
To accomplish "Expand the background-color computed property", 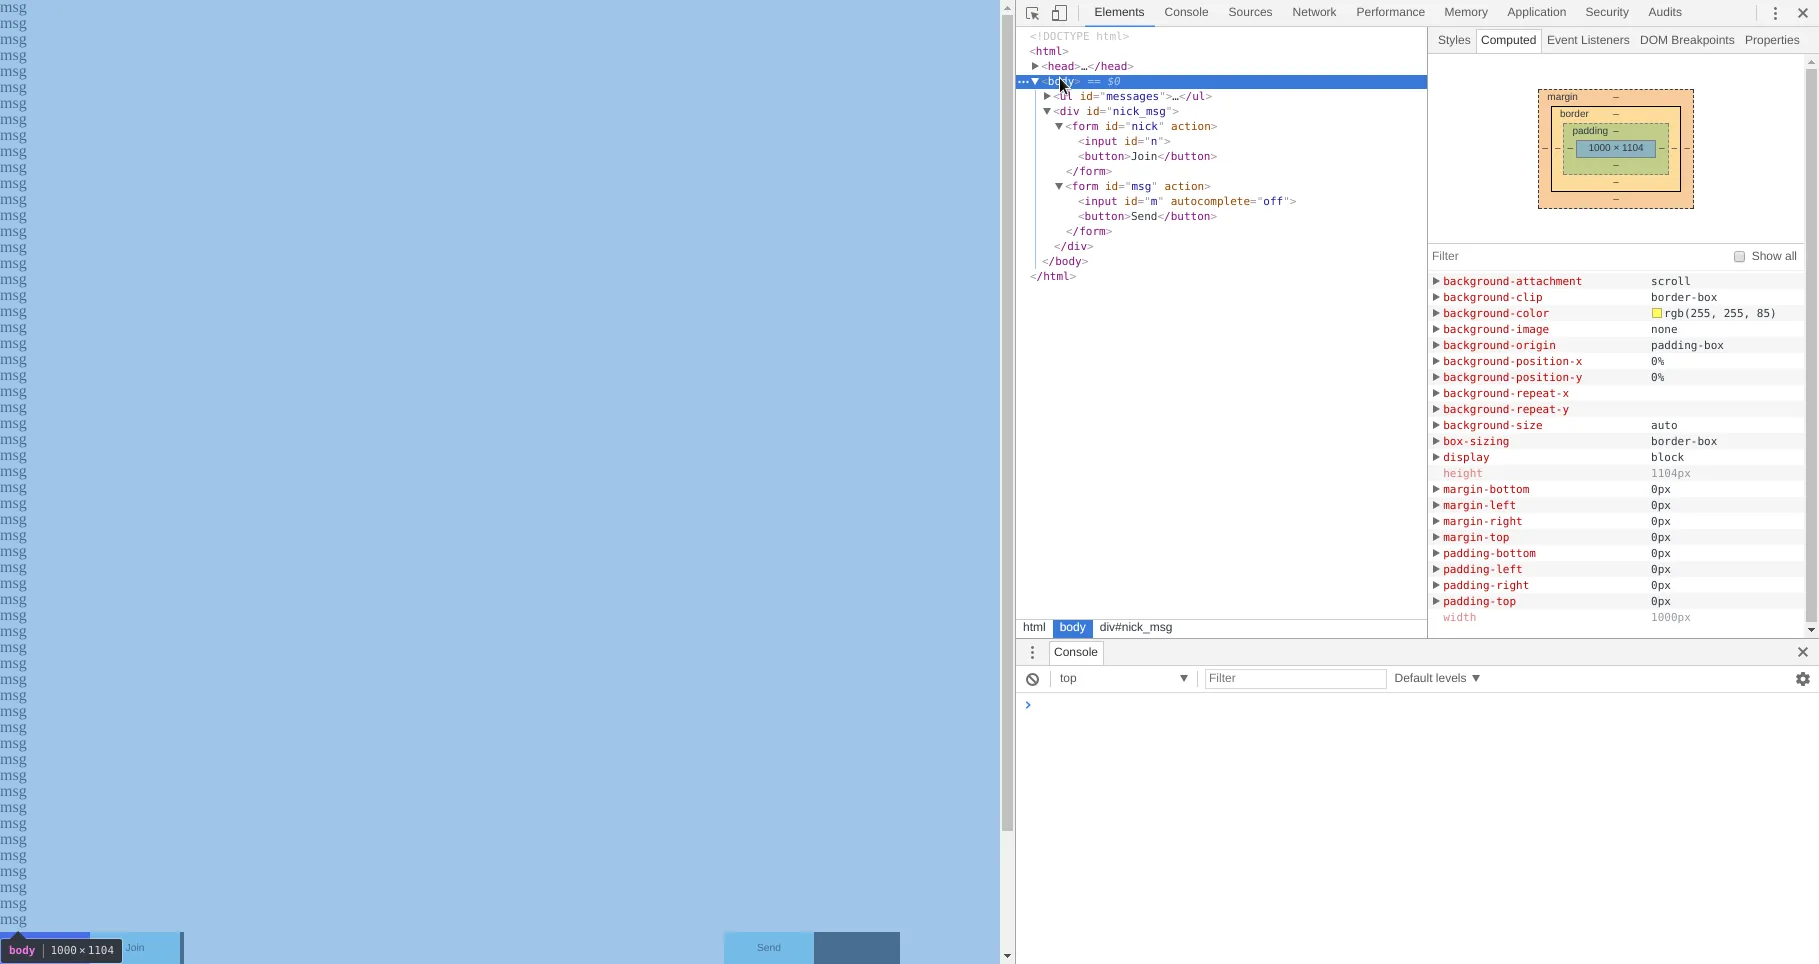I will click(x=1436, y=313).
